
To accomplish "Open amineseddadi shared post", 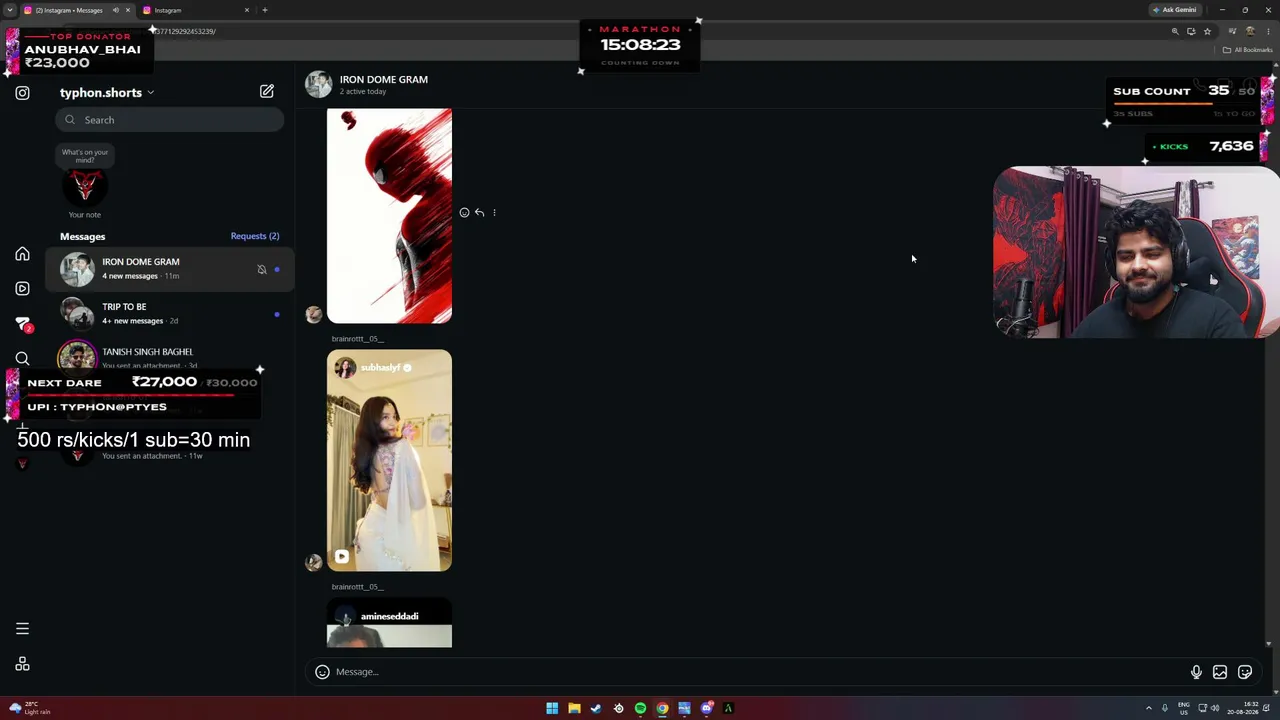I will point(389,623).
